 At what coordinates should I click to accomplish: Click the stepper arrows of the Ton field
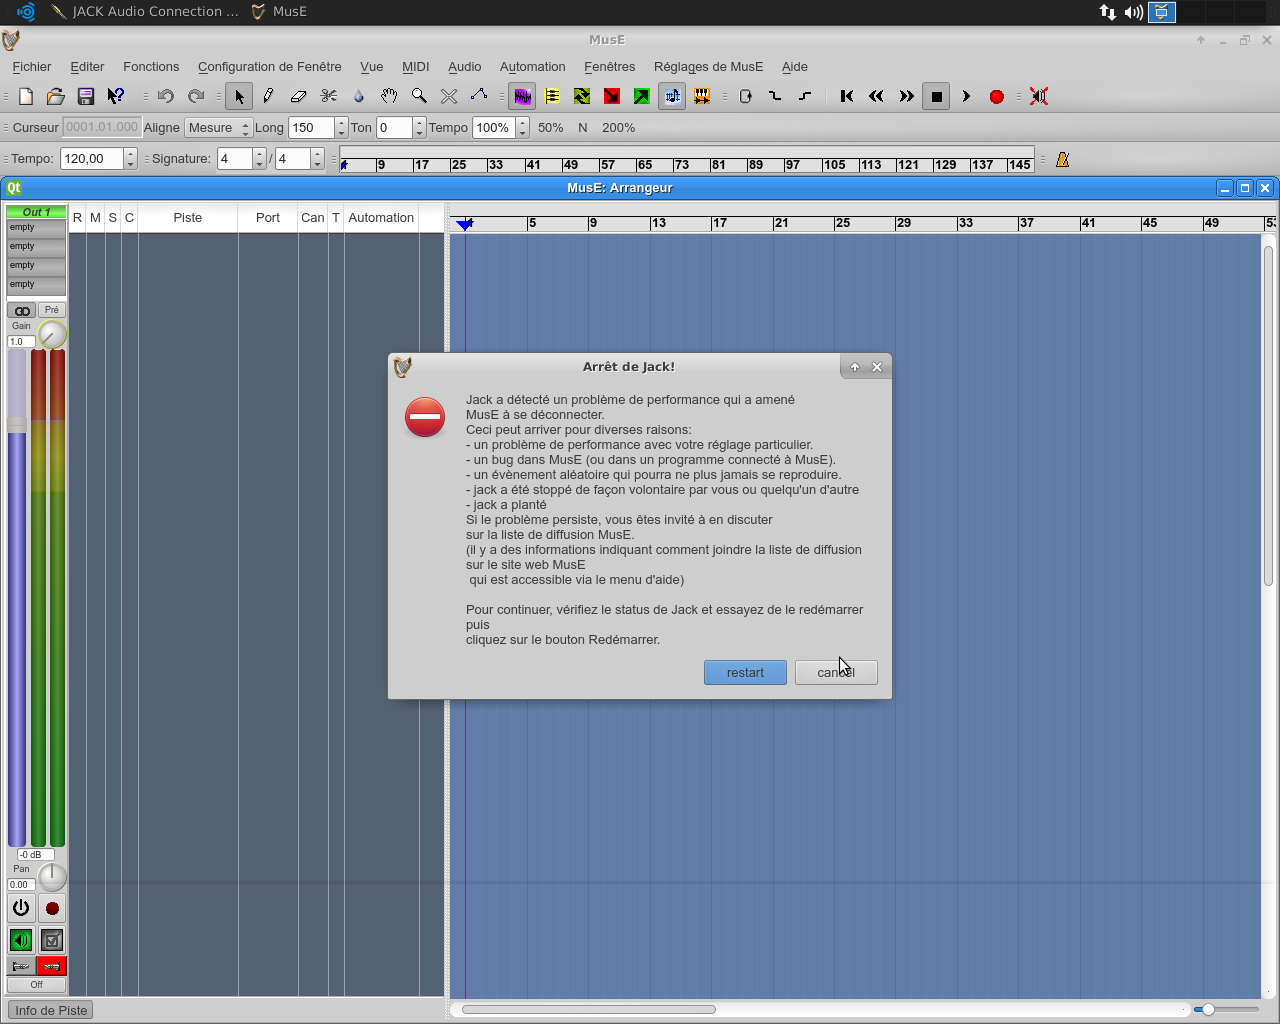419,128
